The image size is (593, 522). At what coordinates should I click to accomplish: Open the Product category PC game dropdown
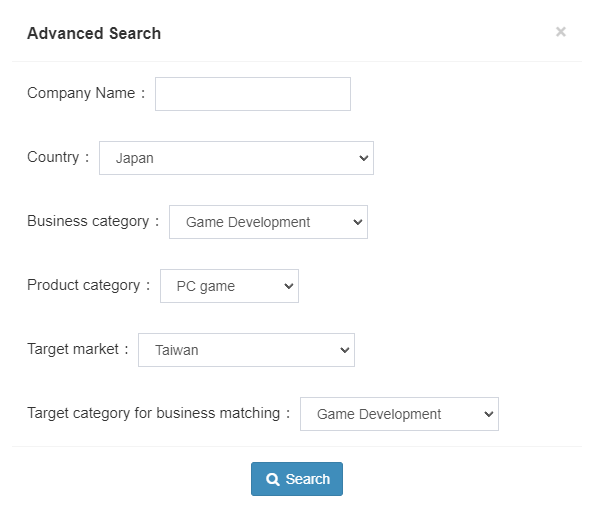pos(229,286)
